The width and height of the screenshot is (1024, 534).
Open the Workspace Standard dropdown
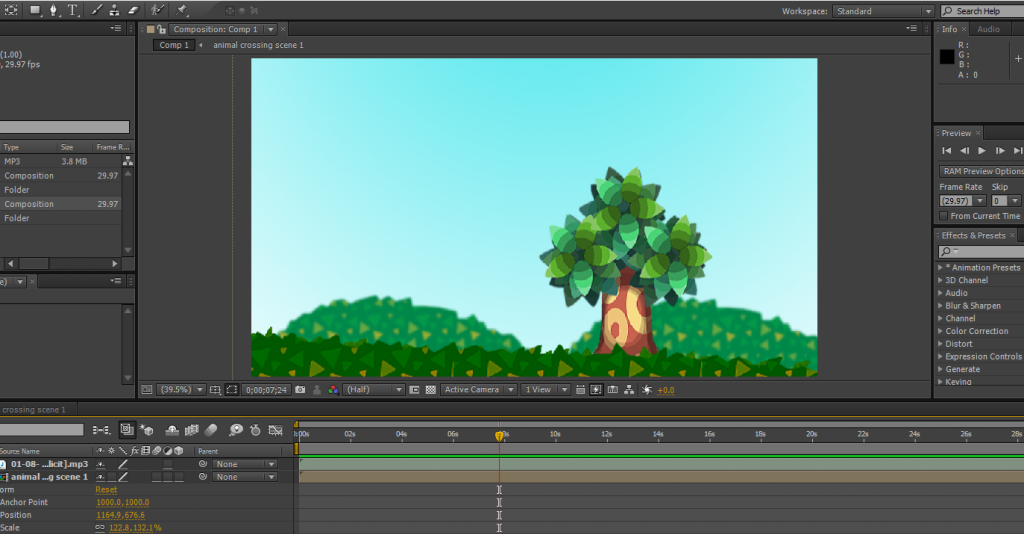(x=883, y=11)
